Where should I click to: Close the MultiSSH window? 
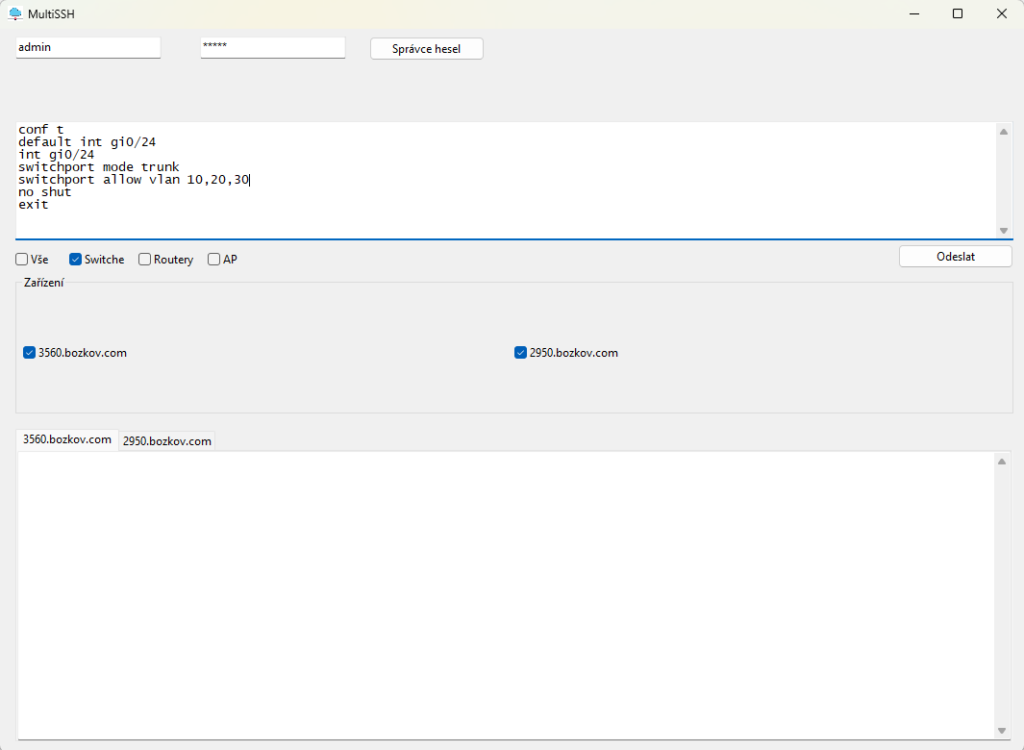pos(1001,14)
